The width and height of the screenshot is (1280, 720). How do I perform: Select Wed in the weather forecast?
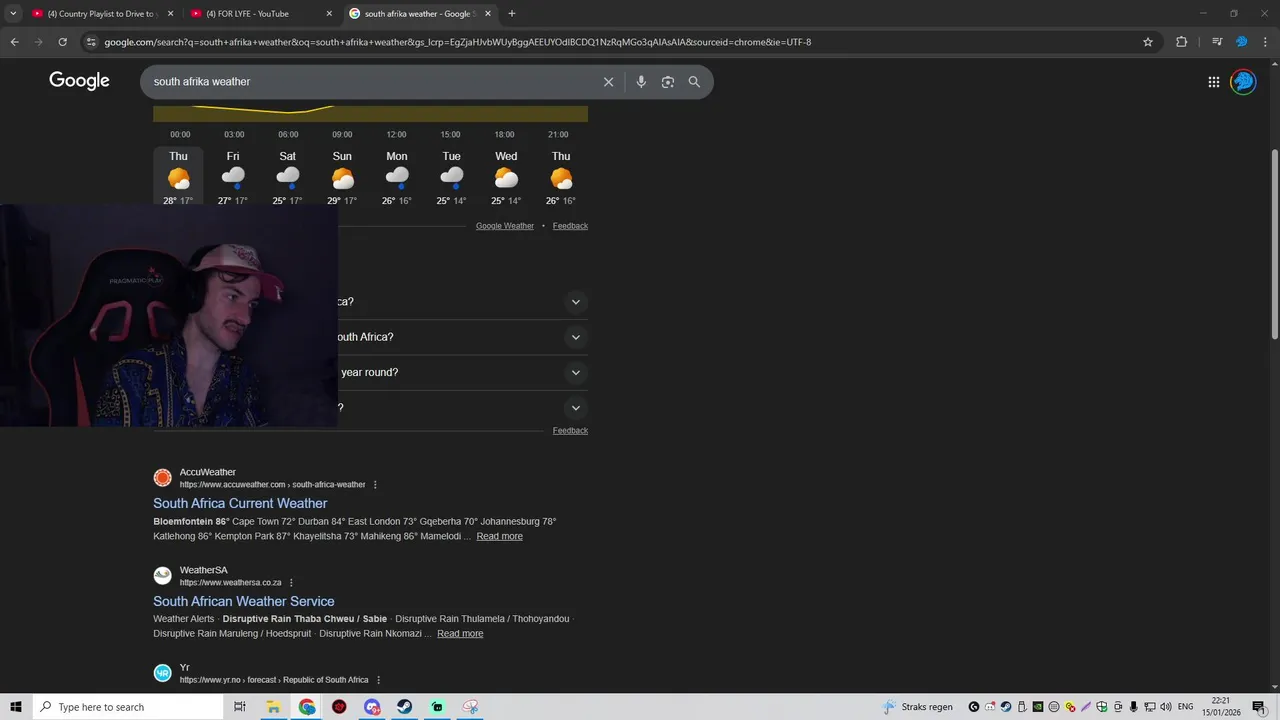click(506, 178)
